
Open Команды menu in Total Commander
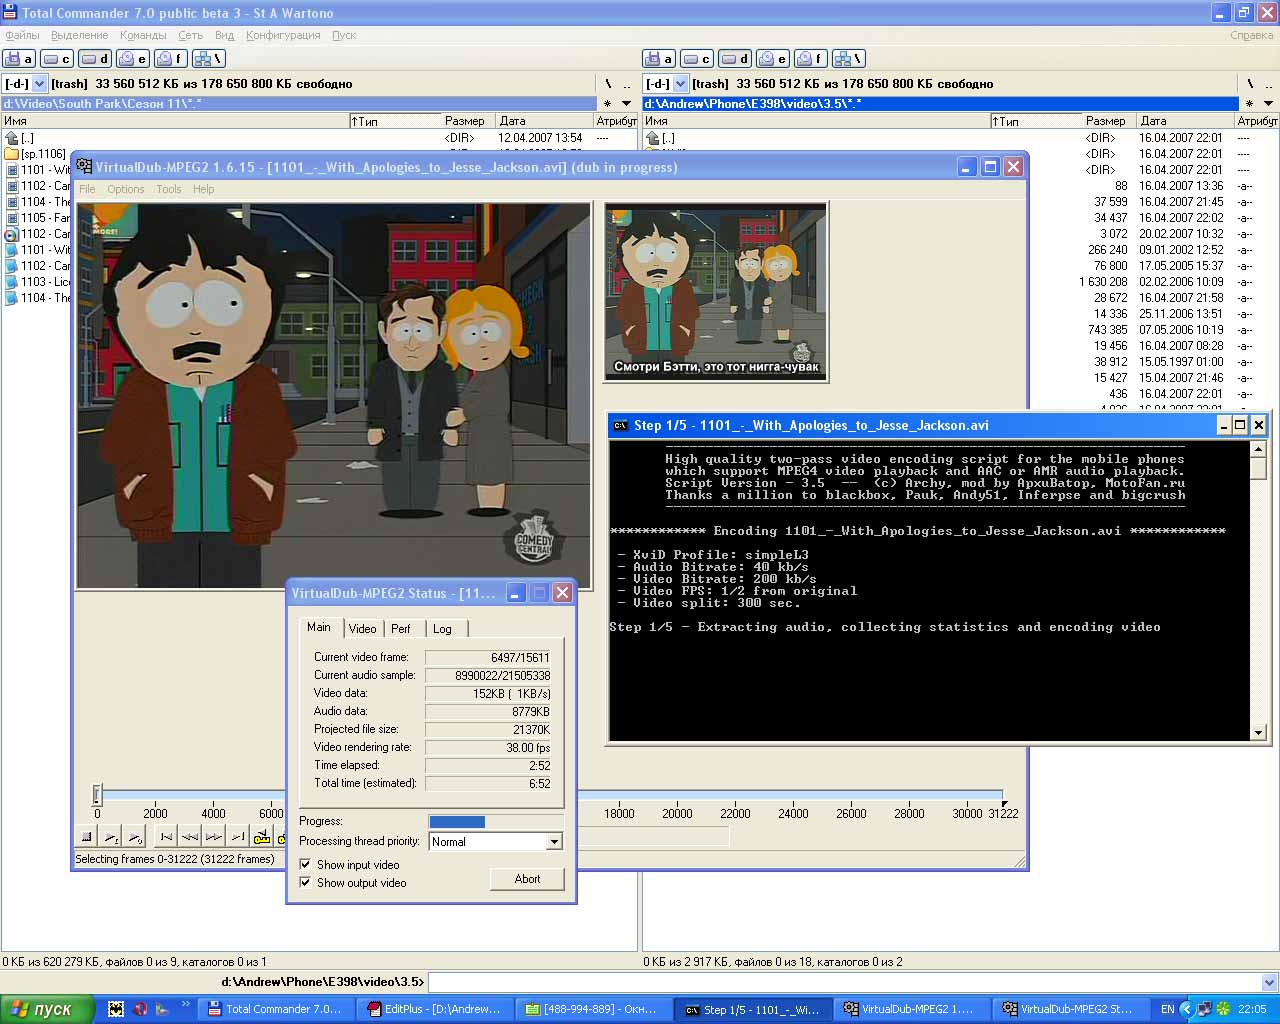143,35
